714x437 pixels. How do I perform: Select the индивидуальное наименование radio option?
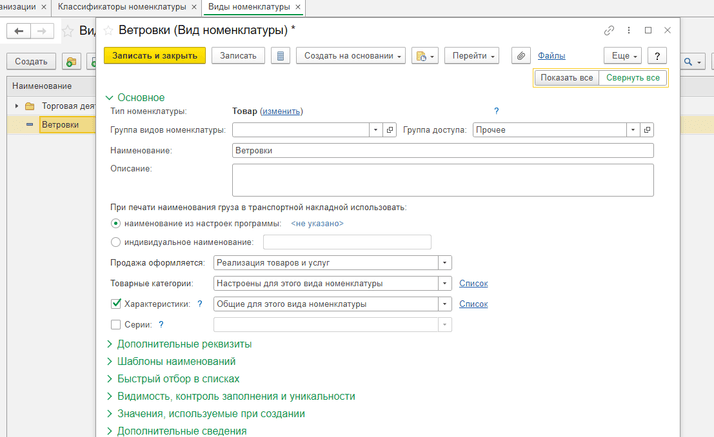click(116, 242)
